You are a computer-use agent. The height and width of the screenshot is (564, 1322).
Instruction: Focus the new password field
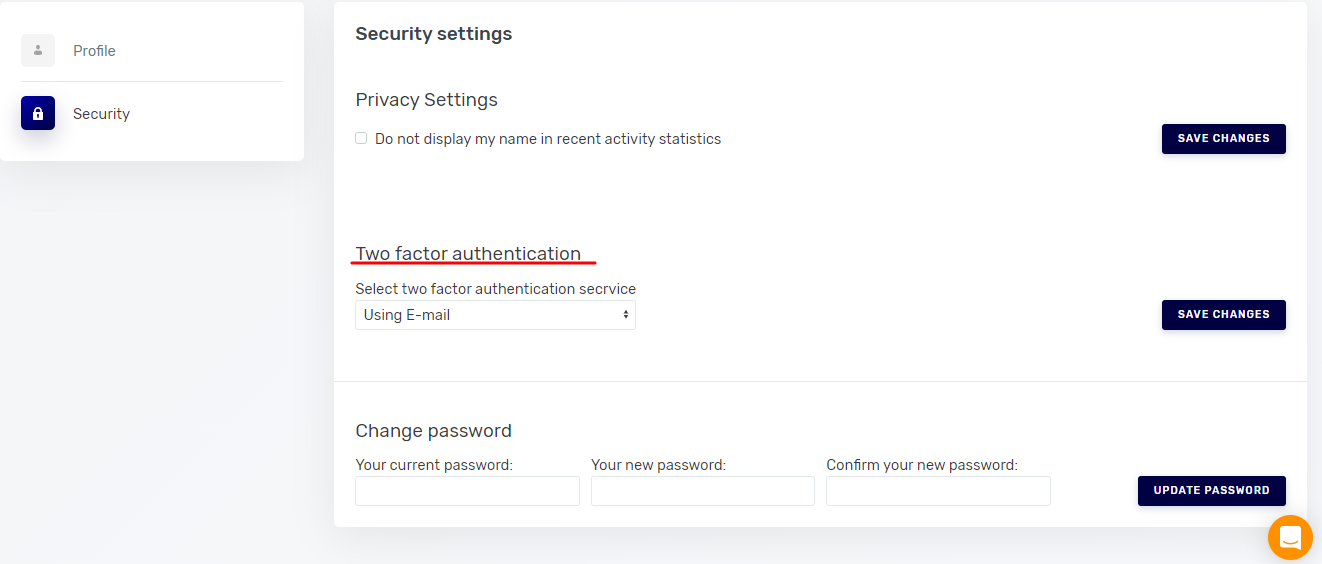point(702,491)
